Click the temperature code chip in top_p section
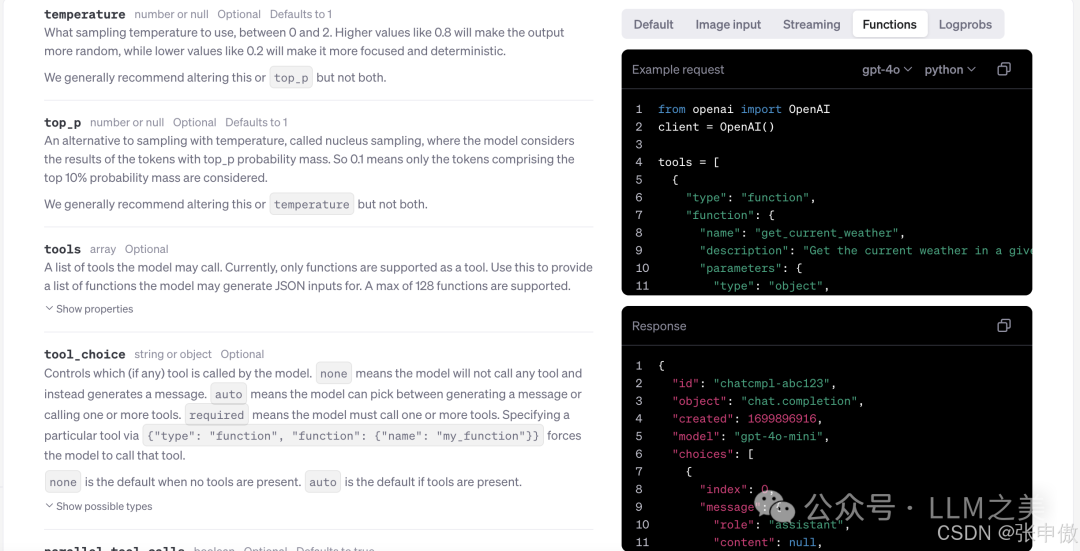Viewport: 1080px width, 551px height. click(x=311, y=204)
